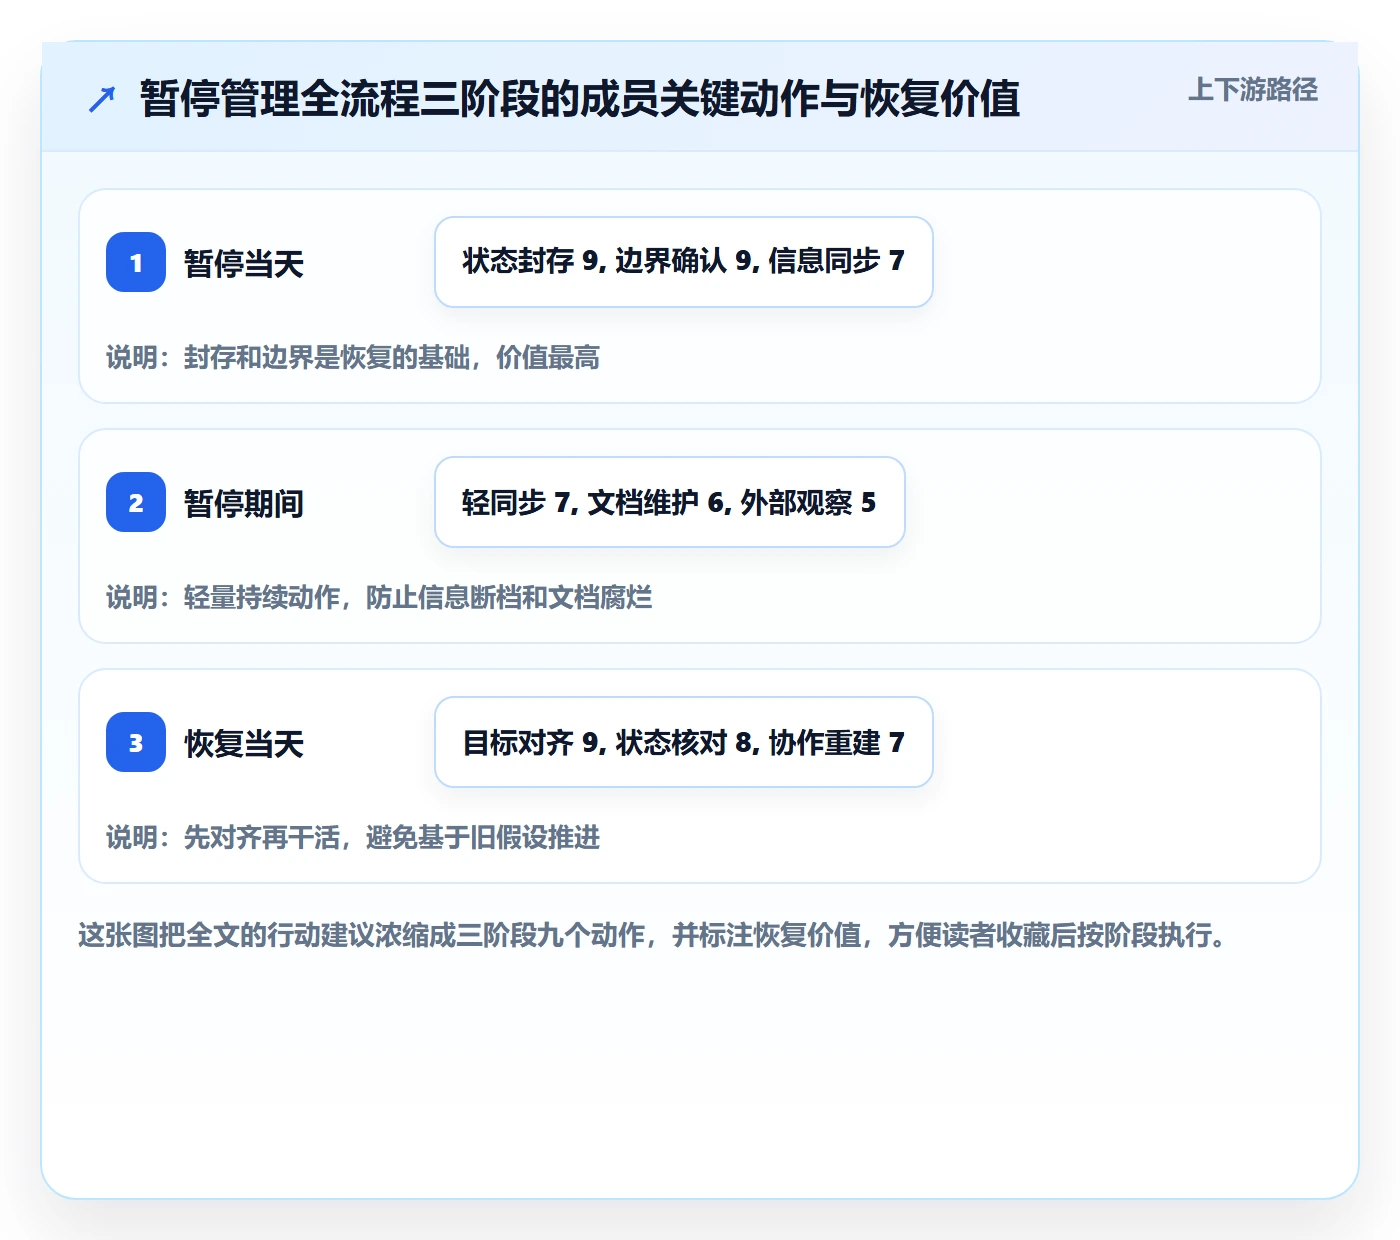Click the diagonal arrow icon beside the title
This screenshot has width=1400, height=1240.
click(x=102, y=99)
